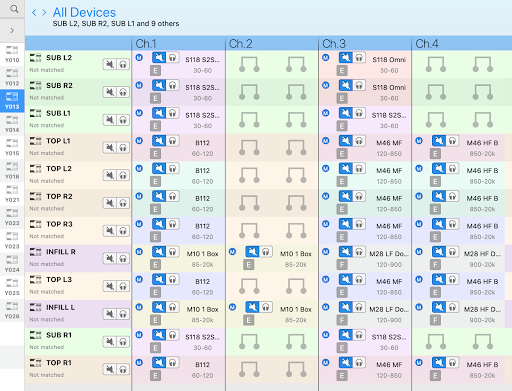Select device Y010 in the sidebar
The width and height of the screenshot is (512, 391).
tap(12, 55)
